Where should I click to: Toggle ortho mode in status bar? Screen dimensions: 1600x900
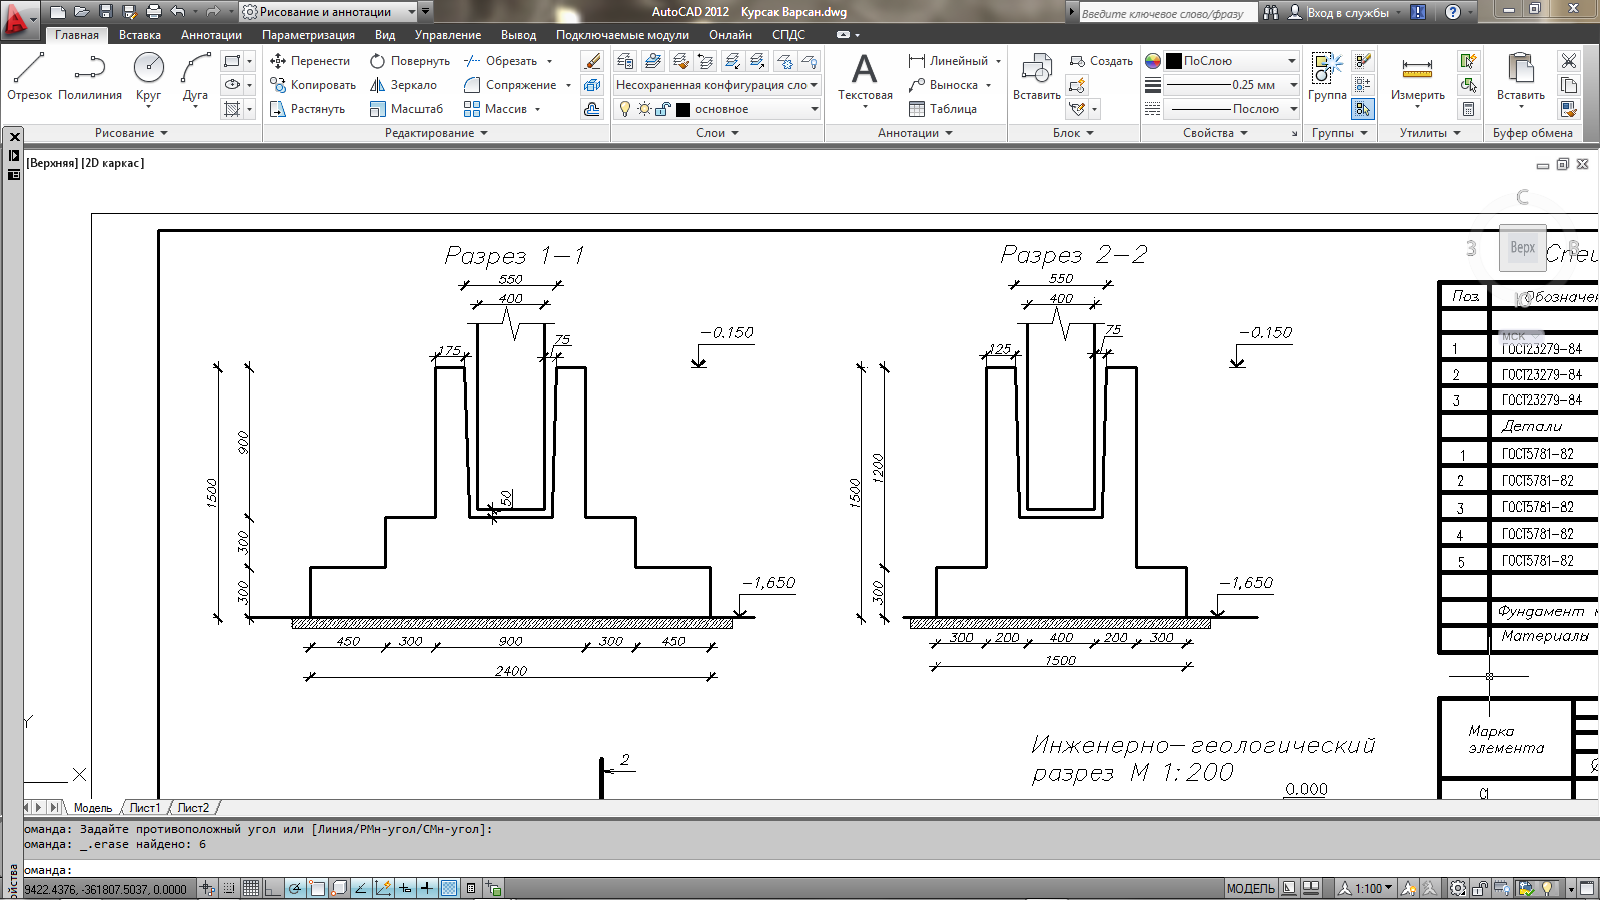pyautogui.click(x=273, y=888)
